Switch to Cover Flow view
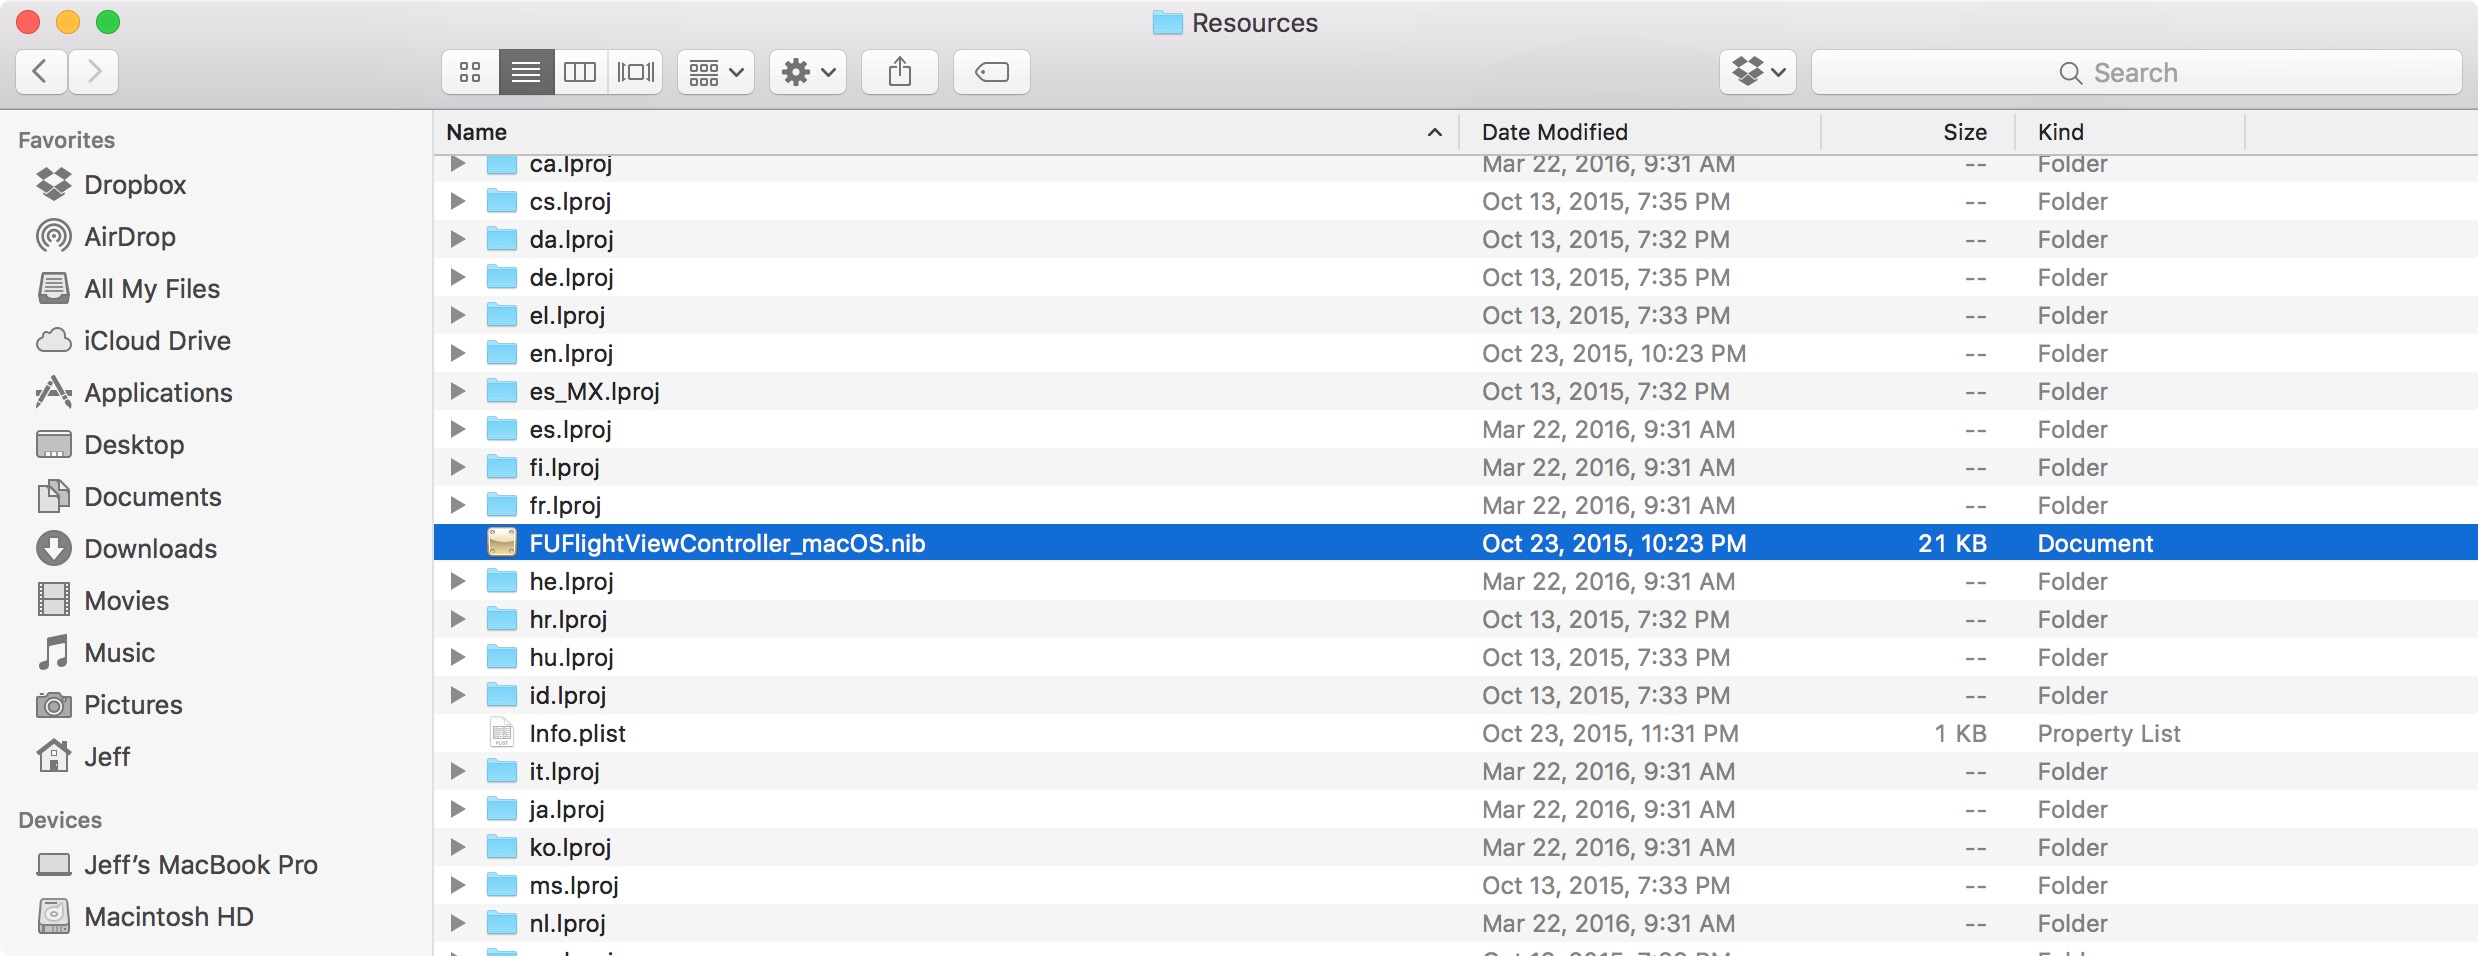This screenshot has width=2478, height=956. [x=635, y=72]
